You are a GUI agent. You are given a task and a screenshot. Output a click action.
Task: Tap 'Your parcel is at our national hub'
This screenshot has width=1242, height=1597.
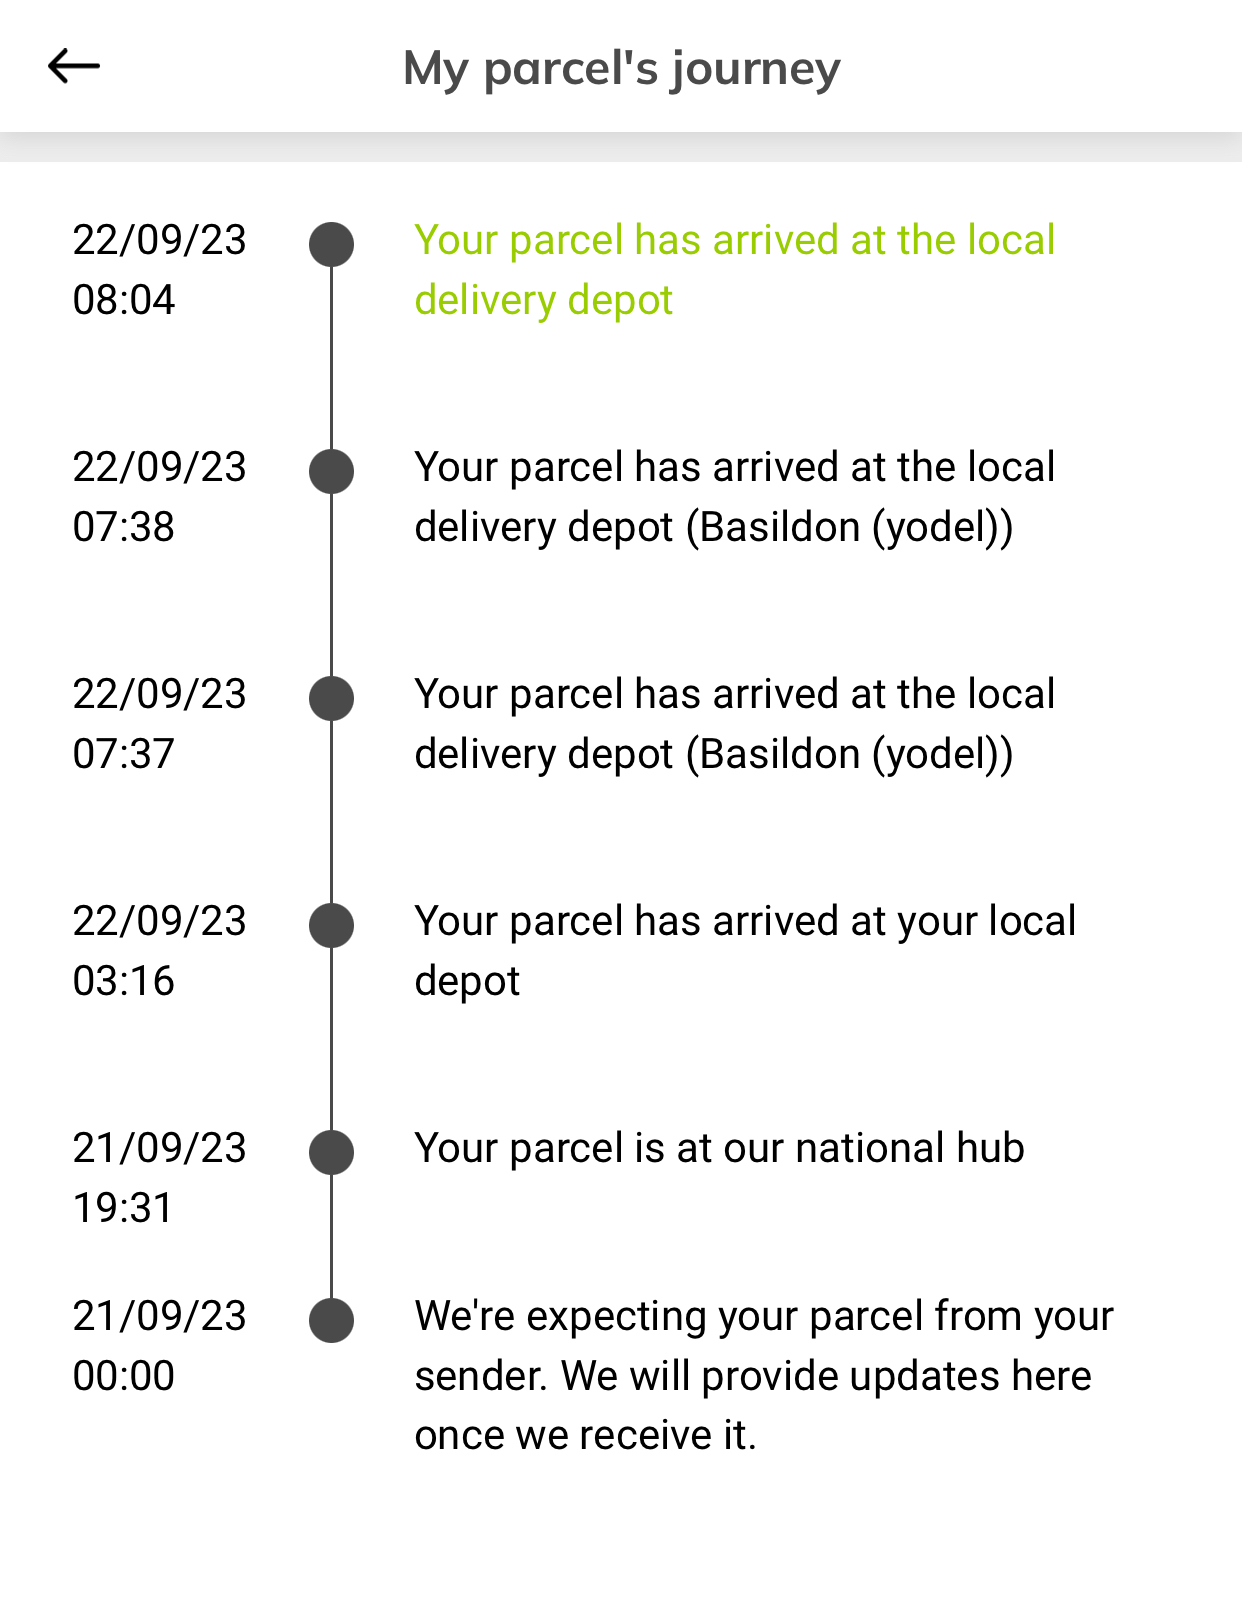(719, 1149)
